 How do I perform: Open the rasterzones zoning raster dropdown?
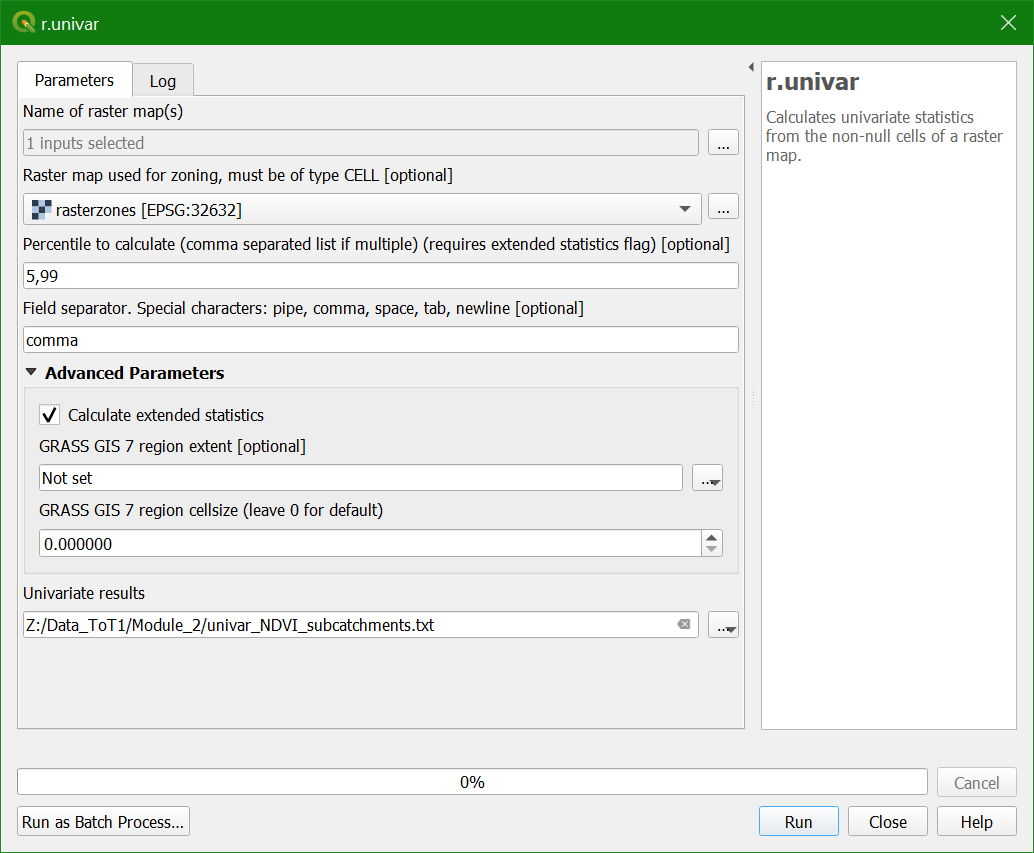(361, 209)
